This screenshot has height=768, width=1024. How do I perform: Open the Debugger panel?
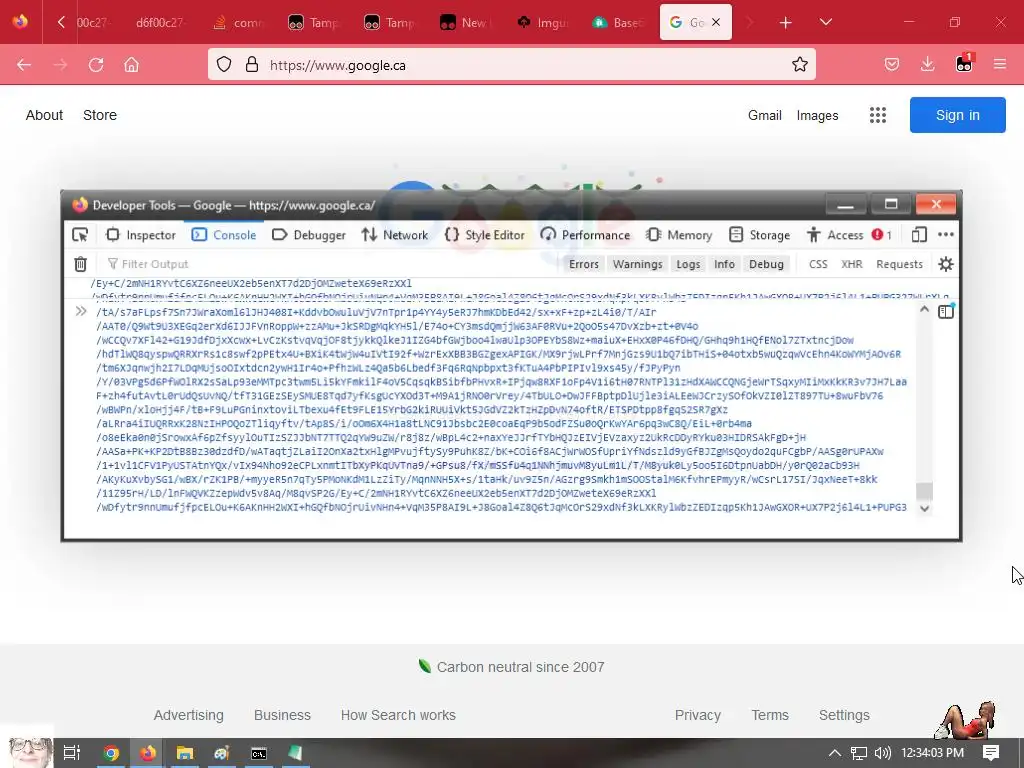click(x=308, y=235)
